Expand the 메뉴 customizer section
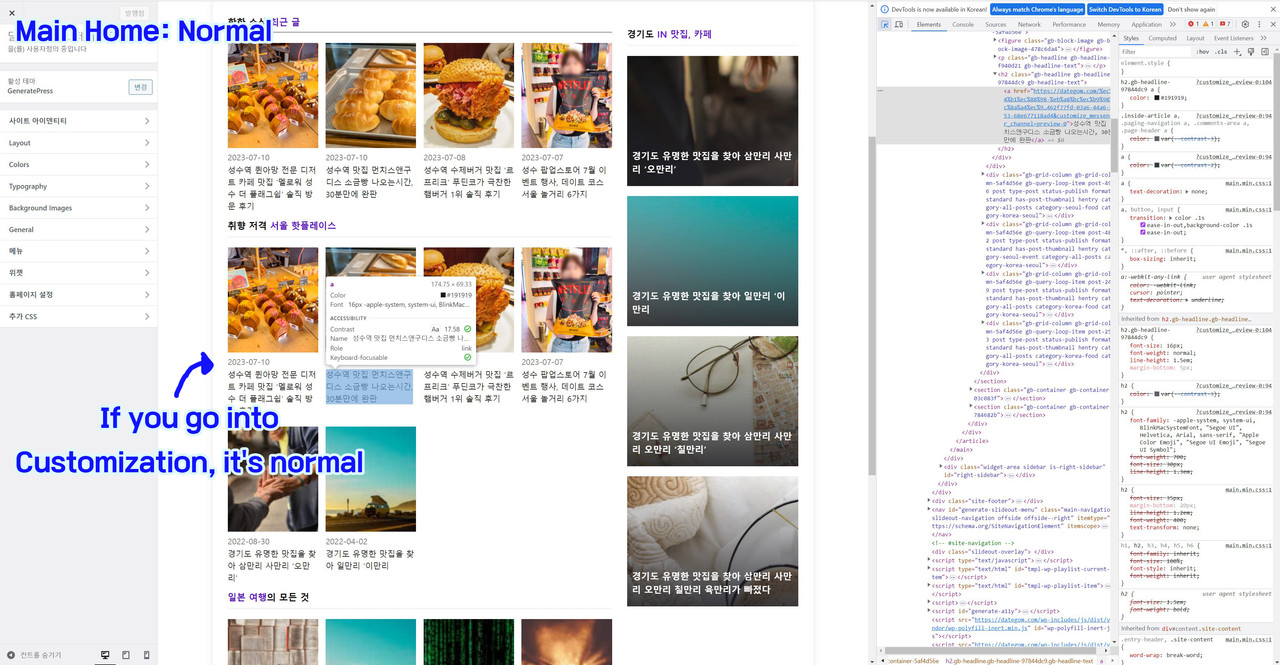Screen dimensions: 1280x665 tap(78, 251)
